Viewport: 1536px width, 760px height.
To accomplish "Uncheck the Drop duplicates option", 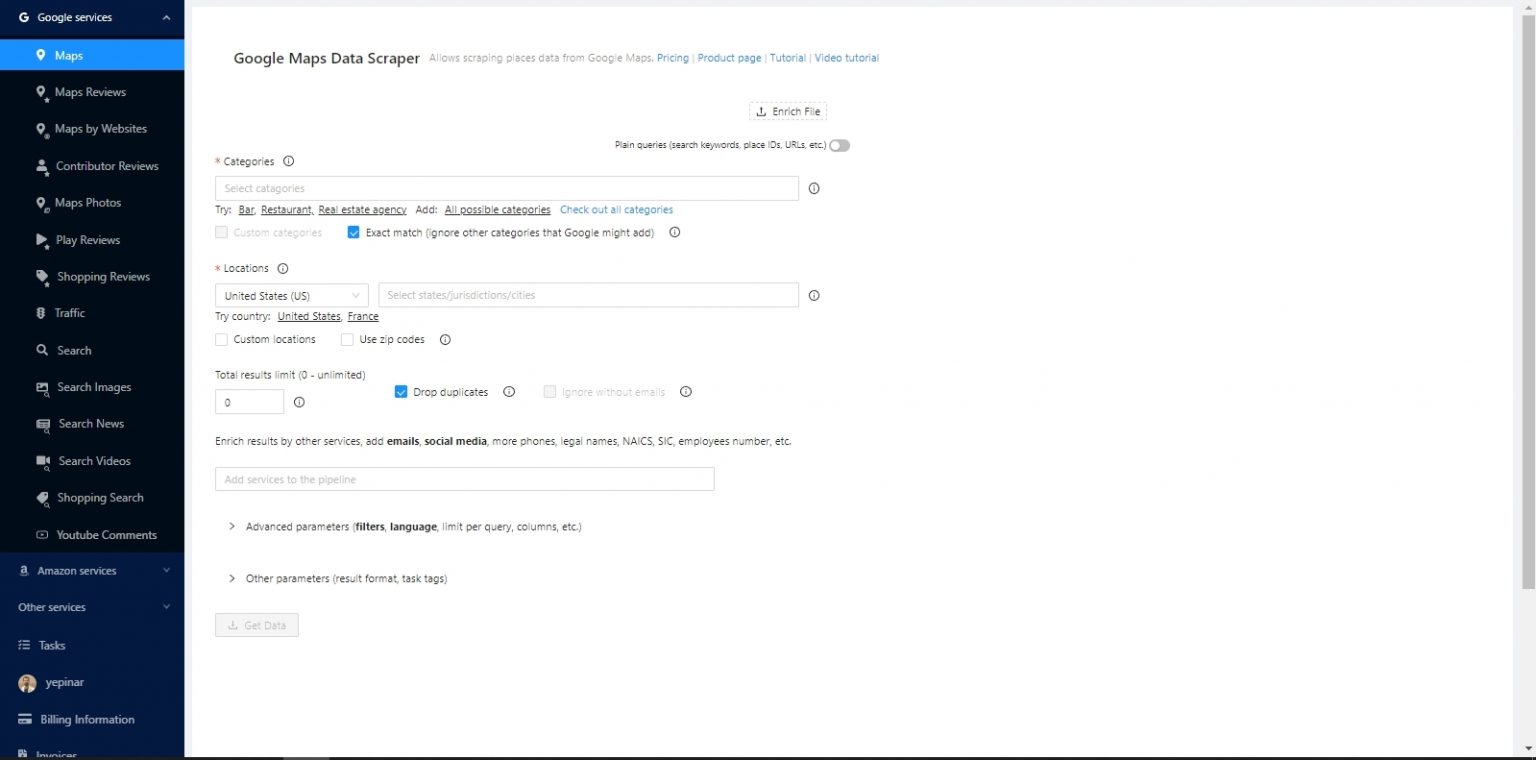I will pos(401,391).
